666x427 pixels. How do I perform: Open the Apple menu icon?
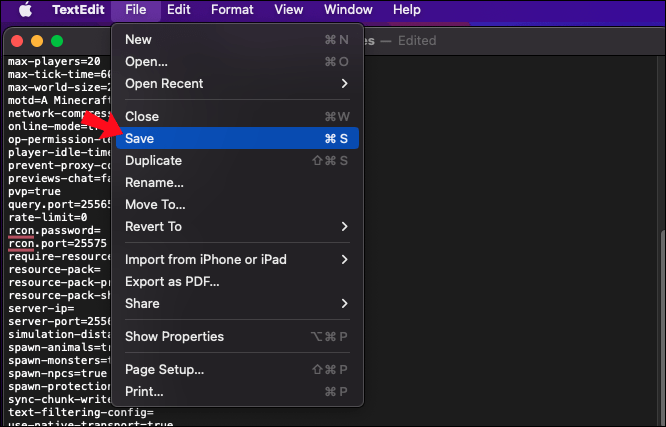point(25,10)
